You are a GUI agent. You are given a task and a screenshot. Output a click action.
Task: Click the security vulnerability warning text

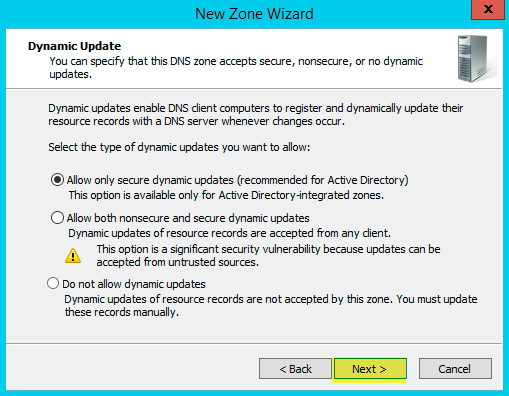point(268,256)
